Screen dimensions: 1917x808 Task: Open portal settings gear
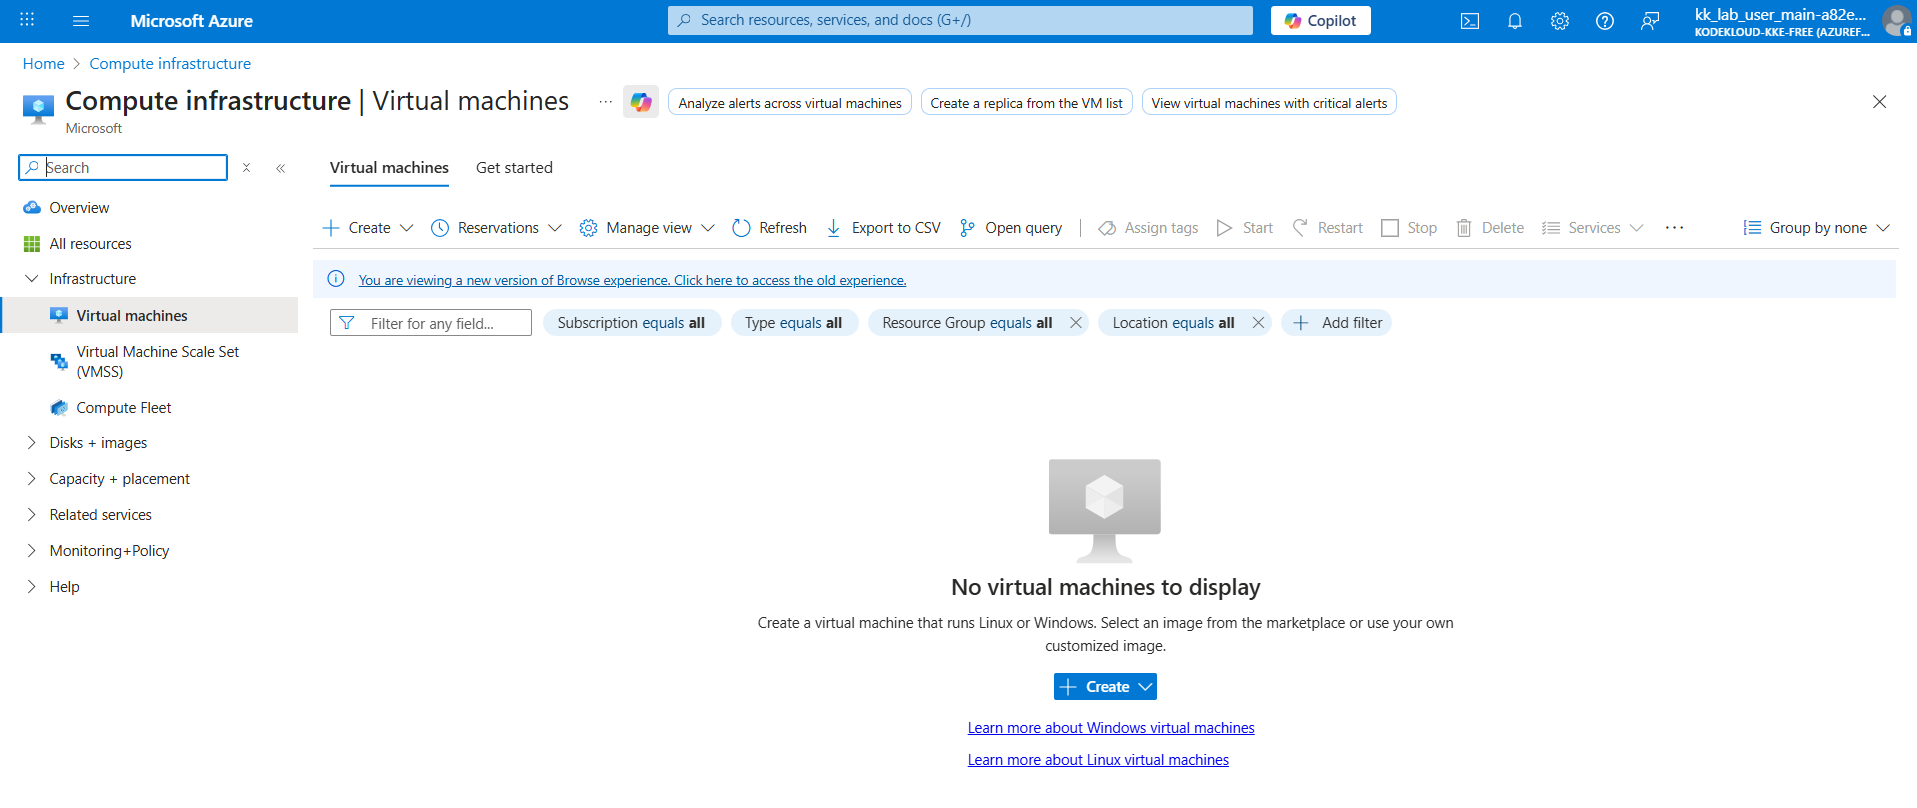point(1560,21)
